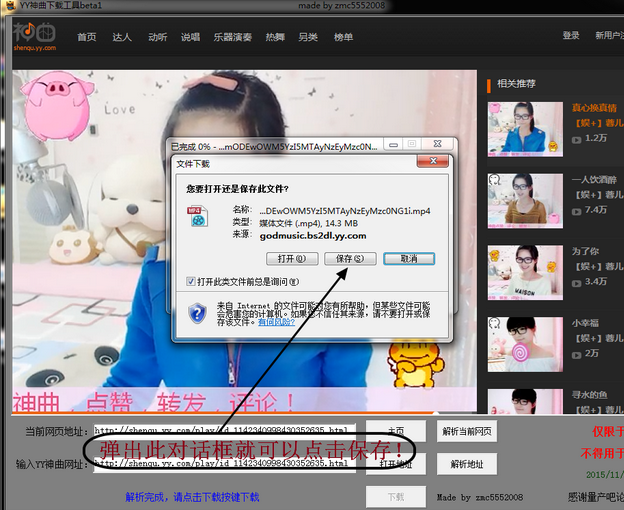Click the 一人饮酒醉 title link
Viewport: 624px width, 510px height.
coord(594,179)
